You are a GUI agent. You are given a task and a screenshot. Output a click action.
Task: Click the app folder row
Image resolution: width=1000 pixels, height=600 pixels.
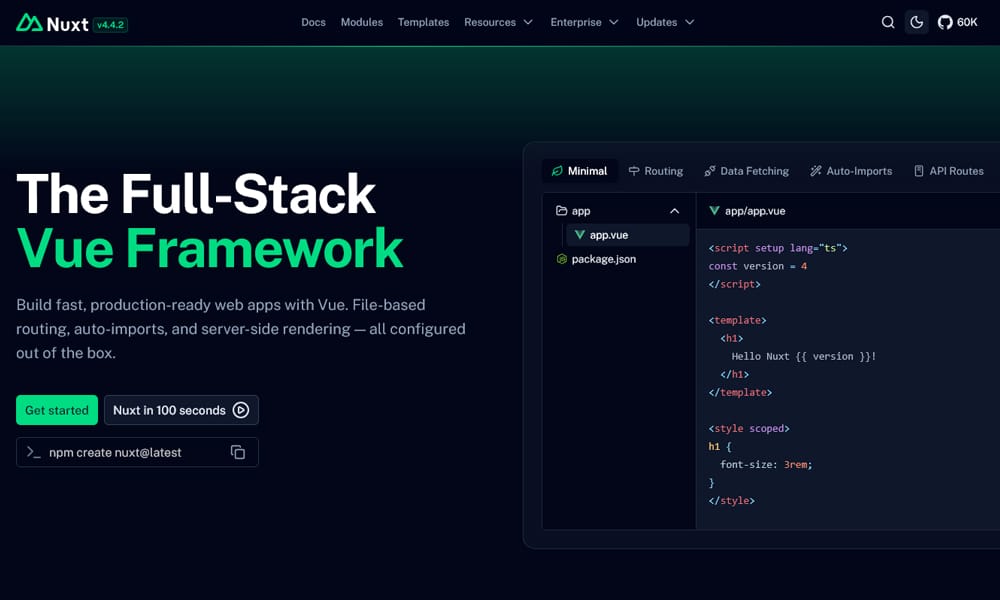coord(618,211)
